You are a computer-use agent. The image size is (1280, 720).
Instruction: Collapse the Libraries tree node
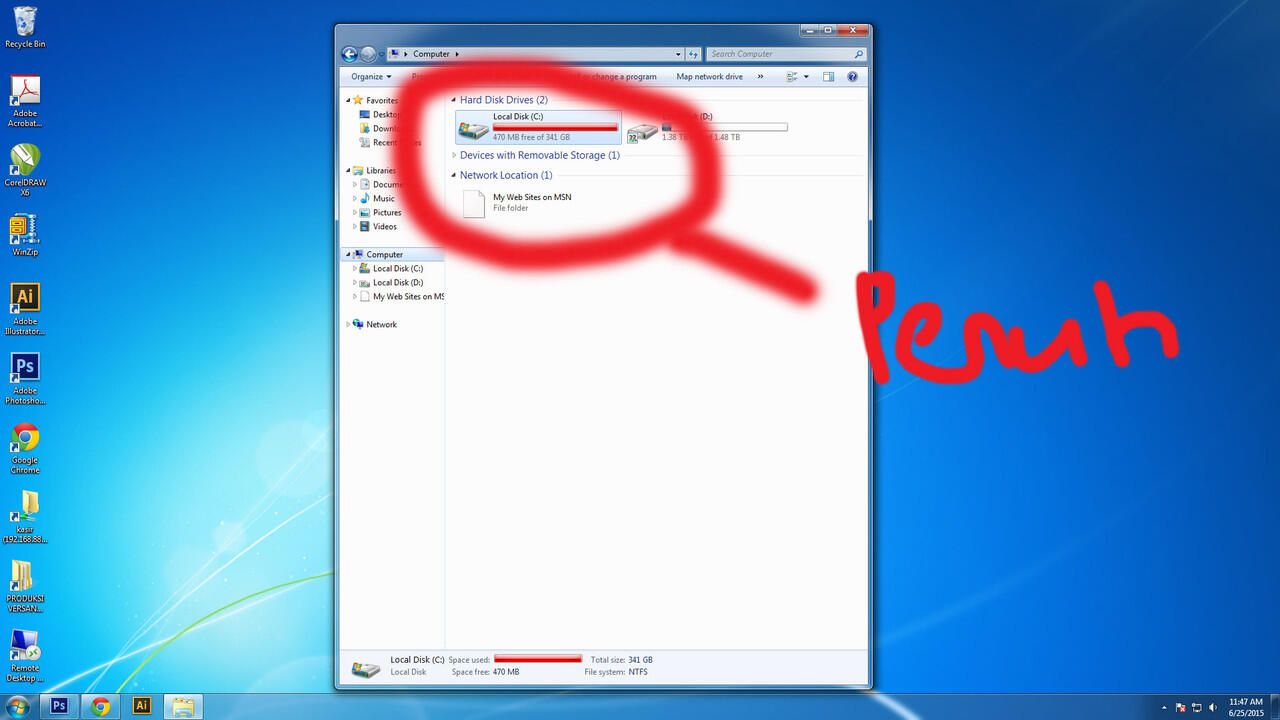pos(349,170)
